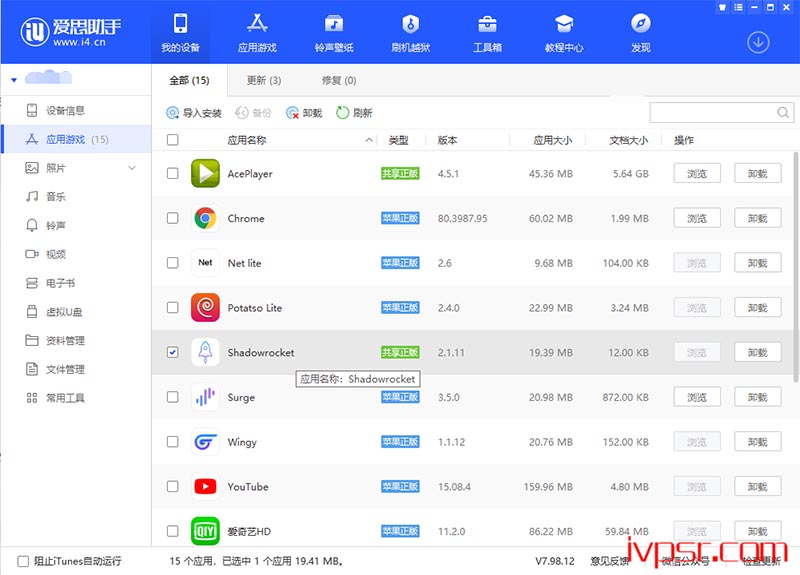Click YouTube app icon
The image size is (800, 575).
pos(205,486)
